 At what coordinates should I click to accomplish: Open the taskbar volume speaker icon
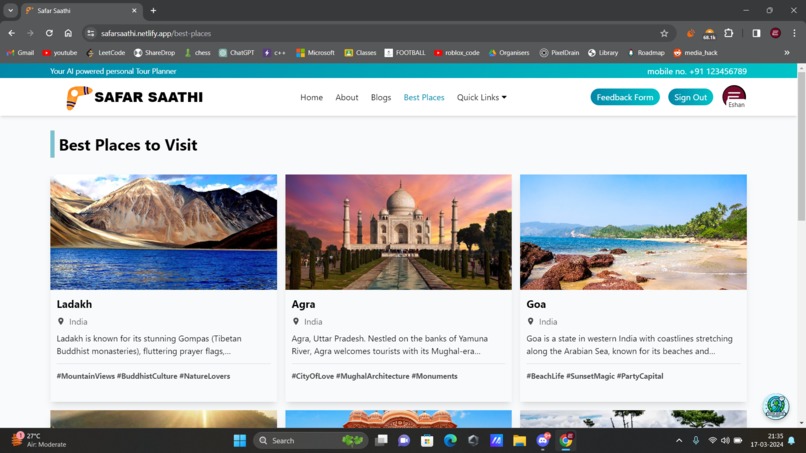pyautogui.click(x=725, y=441)
